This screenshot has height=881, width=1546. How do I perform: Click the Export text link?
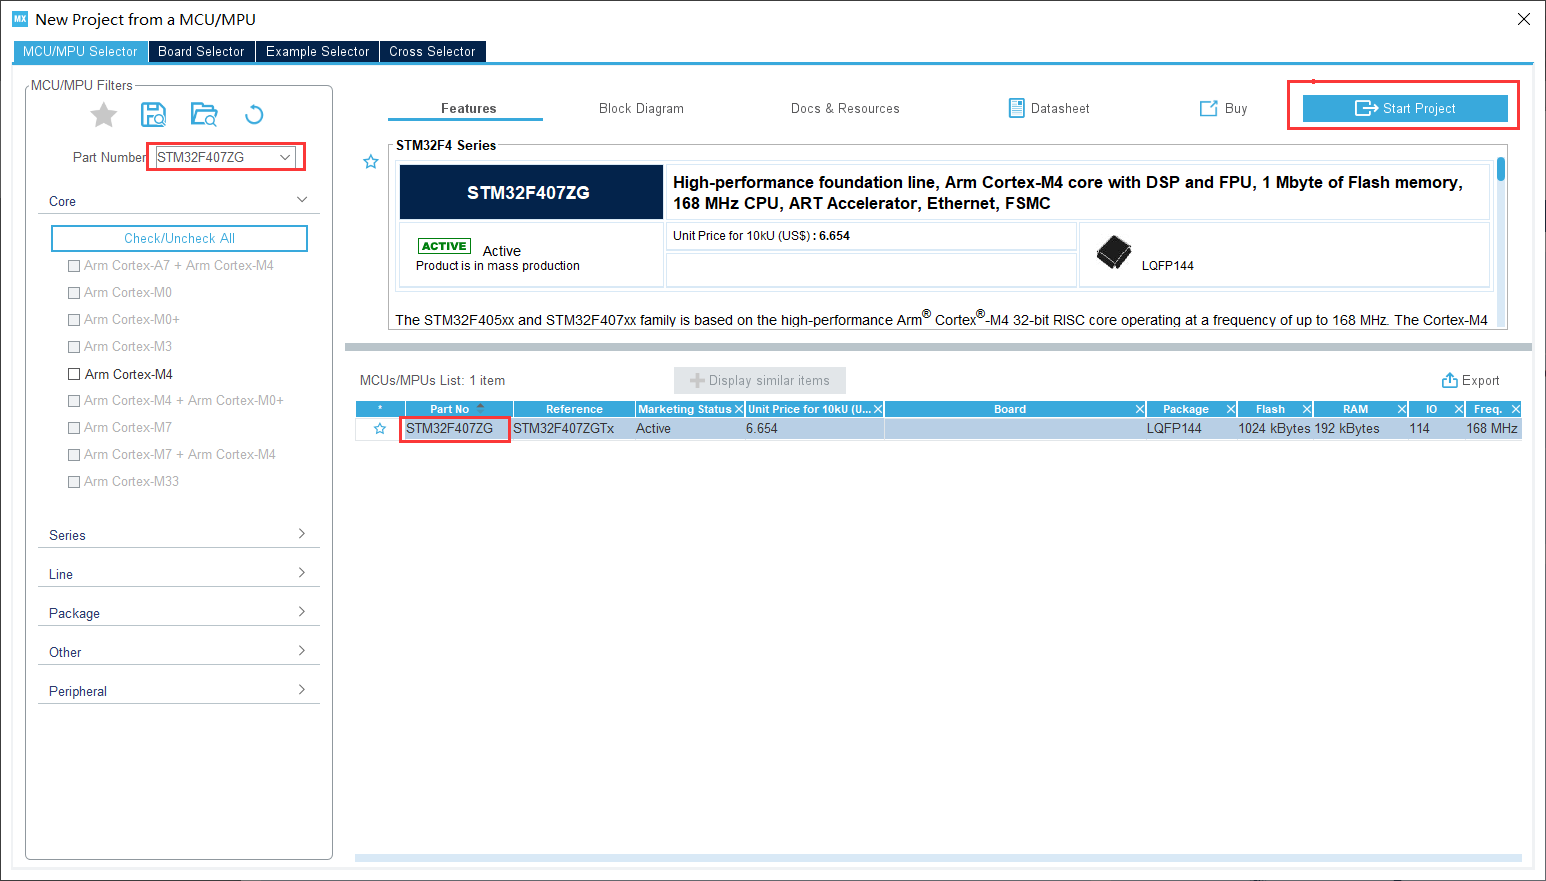pos(1480,380)
